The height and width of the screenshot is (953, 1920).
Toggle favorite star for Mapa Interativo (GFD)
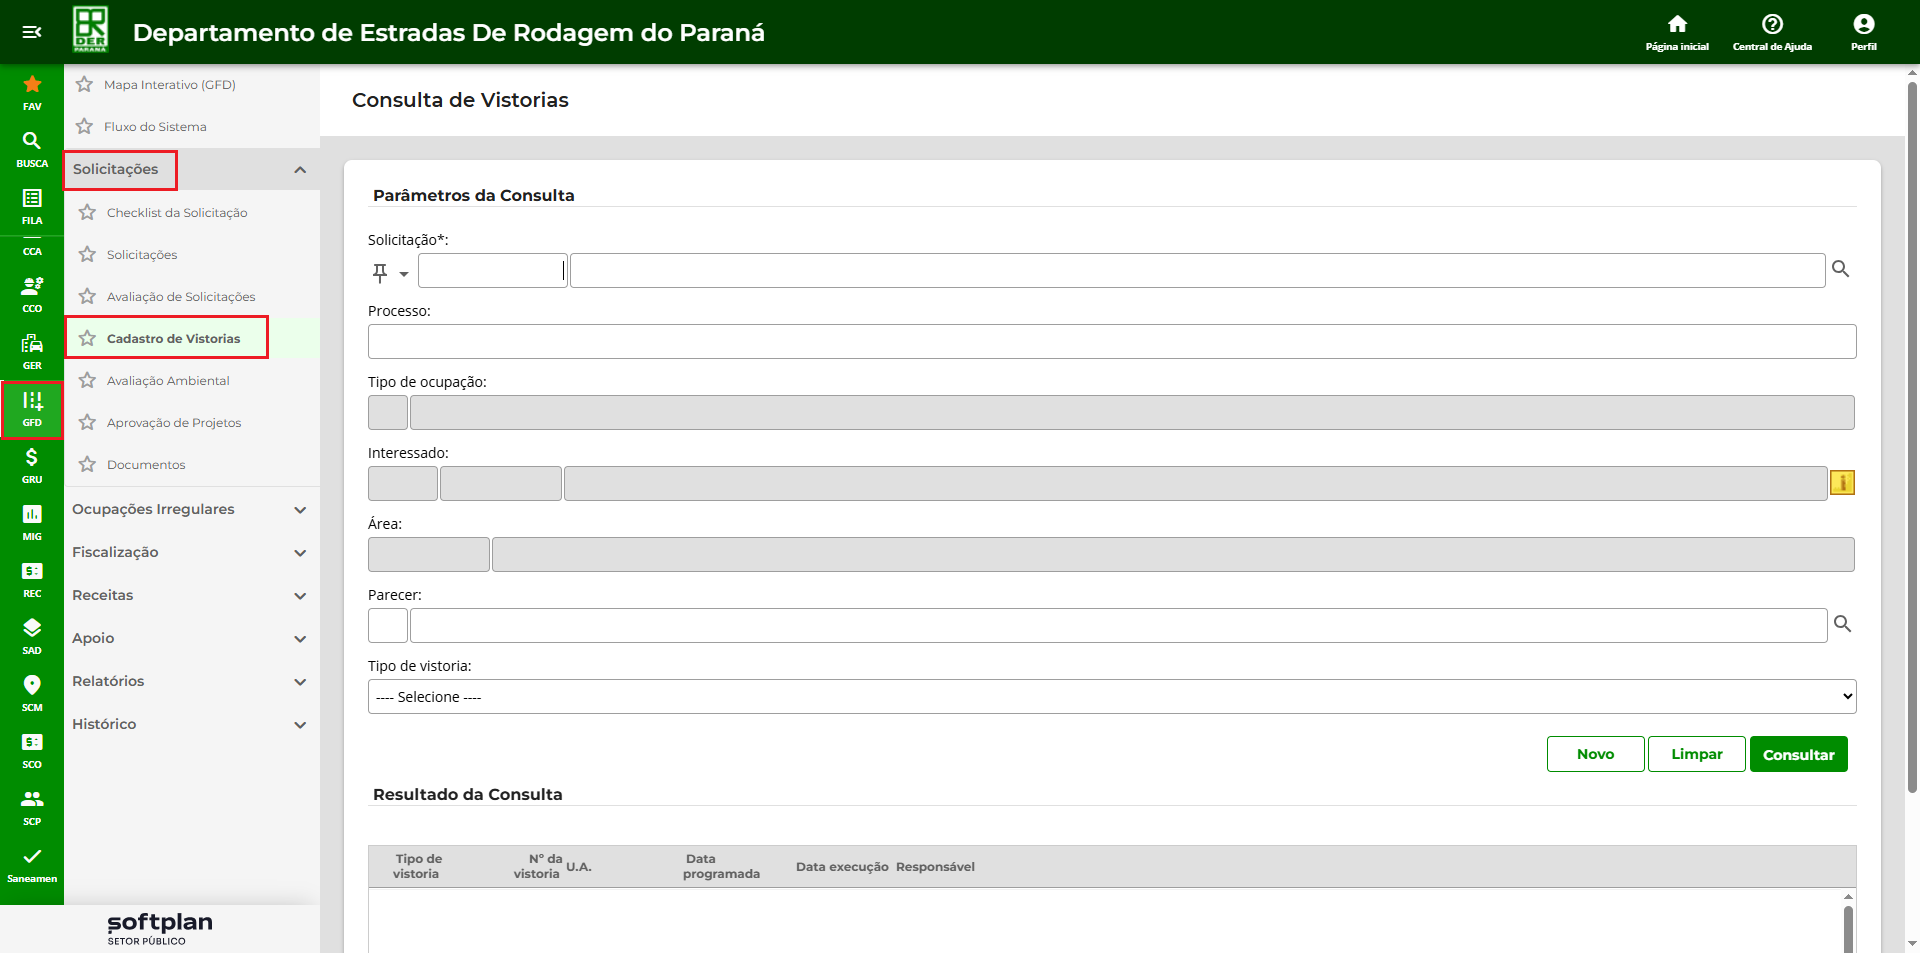85,85
